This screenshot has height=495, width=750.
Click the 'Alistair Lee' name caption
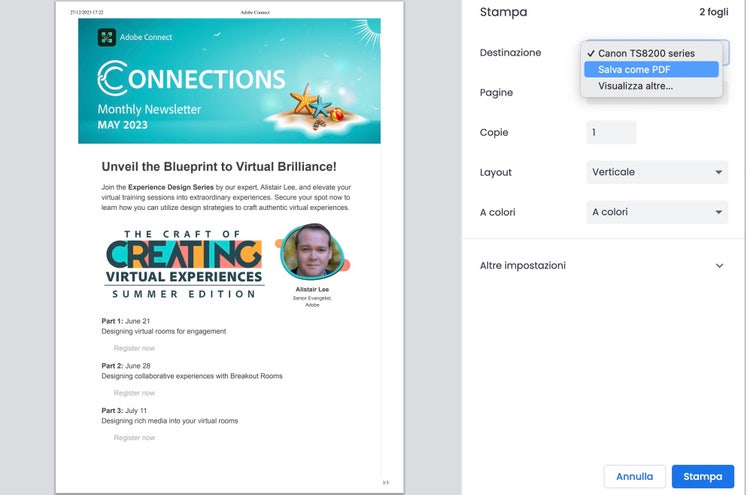tap(312, 289)
